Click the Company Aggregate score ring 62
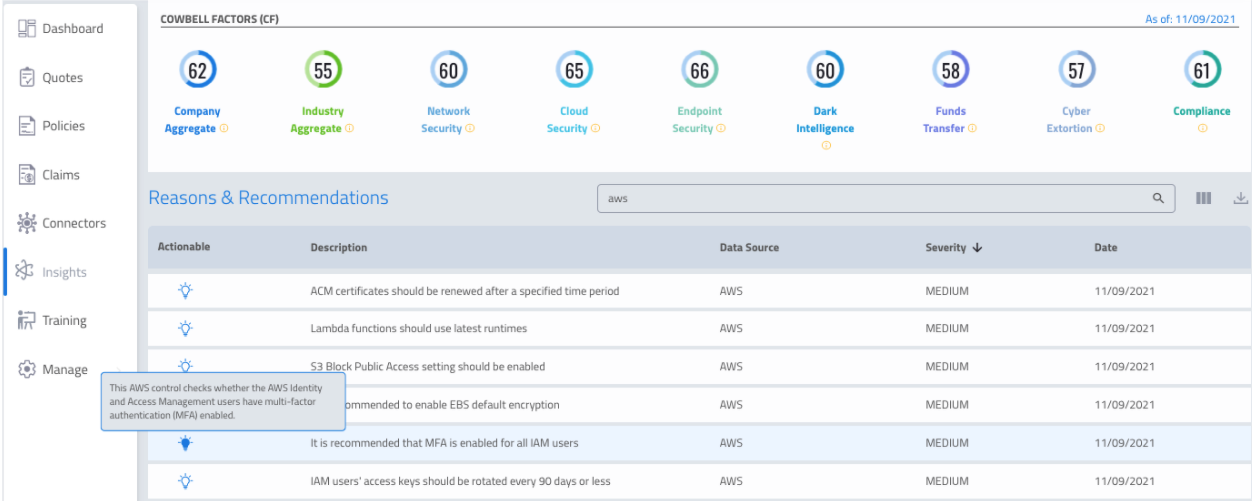The width and height of the screenshot is (1252, 501). (197, 71)
